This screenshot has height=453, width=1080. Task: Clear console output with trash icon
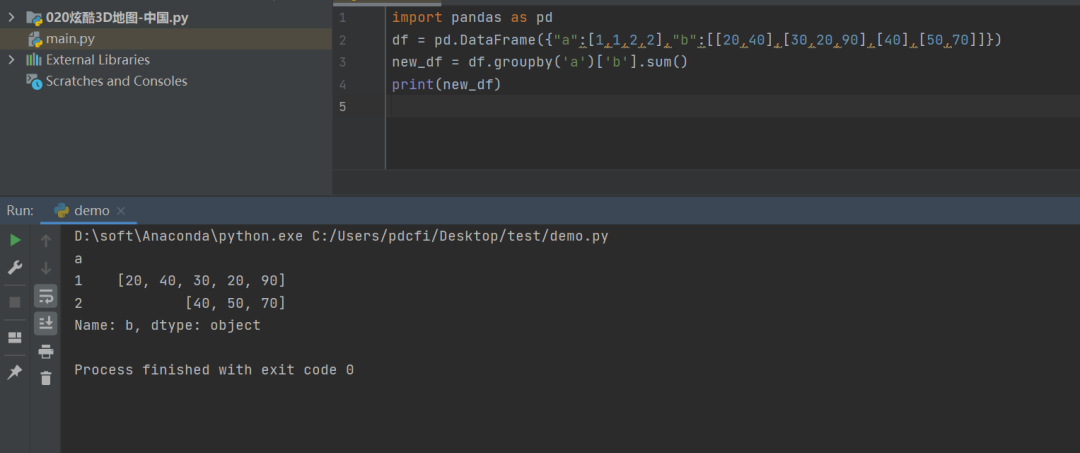pos(46,378)
